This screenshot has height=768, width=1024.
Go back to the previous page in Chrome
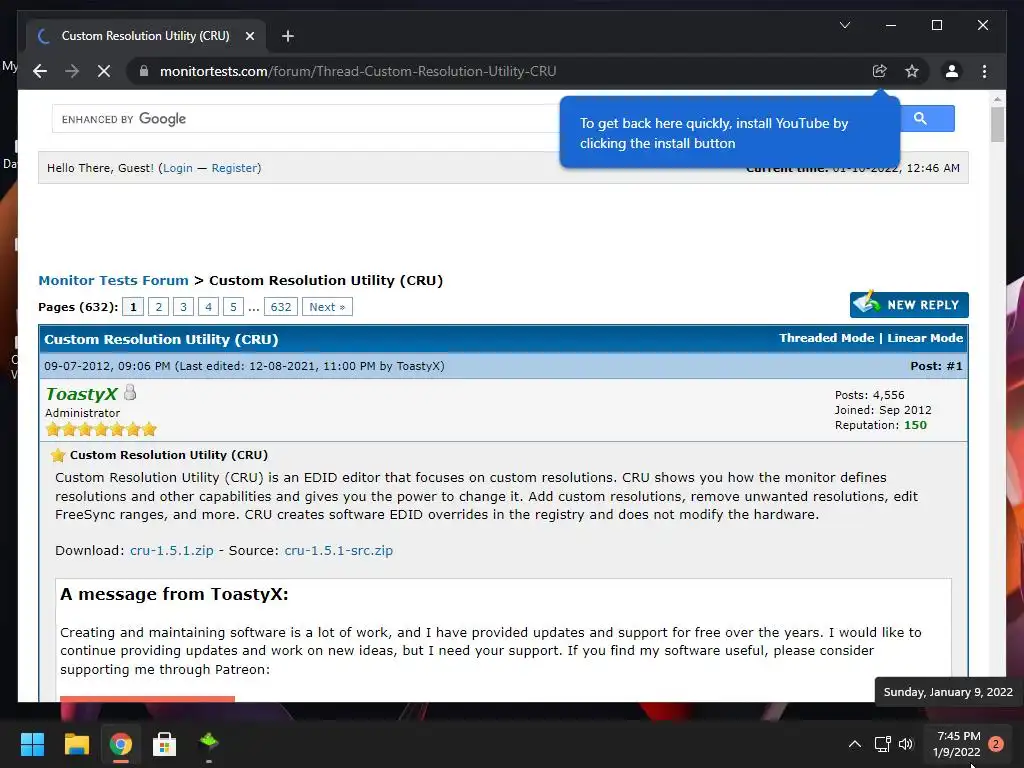40,71
